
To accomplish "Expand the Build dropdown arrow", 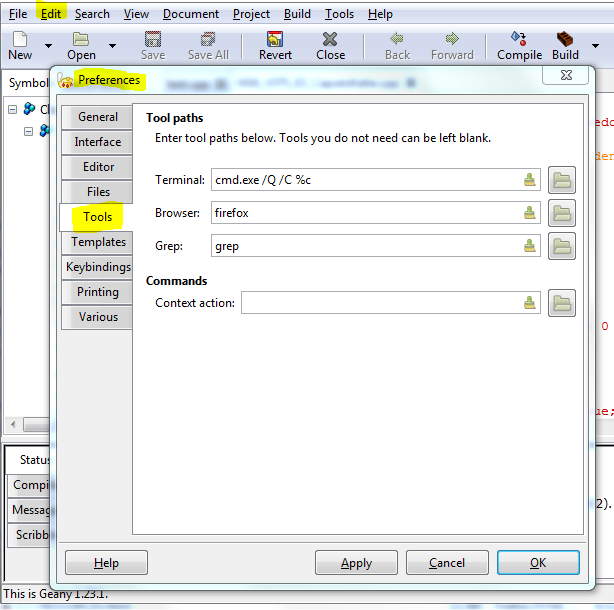I will click(x=596, y=46).
